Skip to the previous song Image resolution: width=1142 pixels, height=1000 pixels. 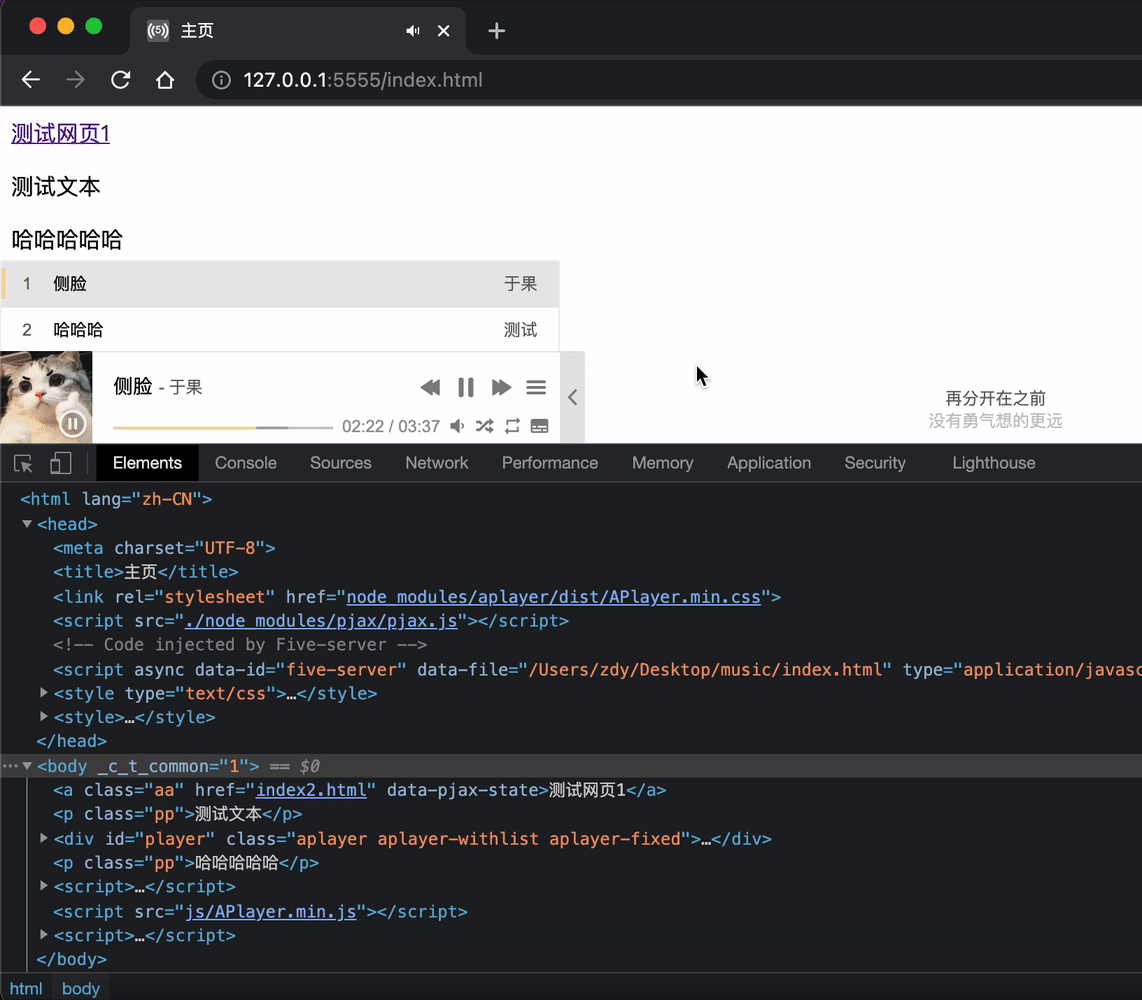point(430,387)
